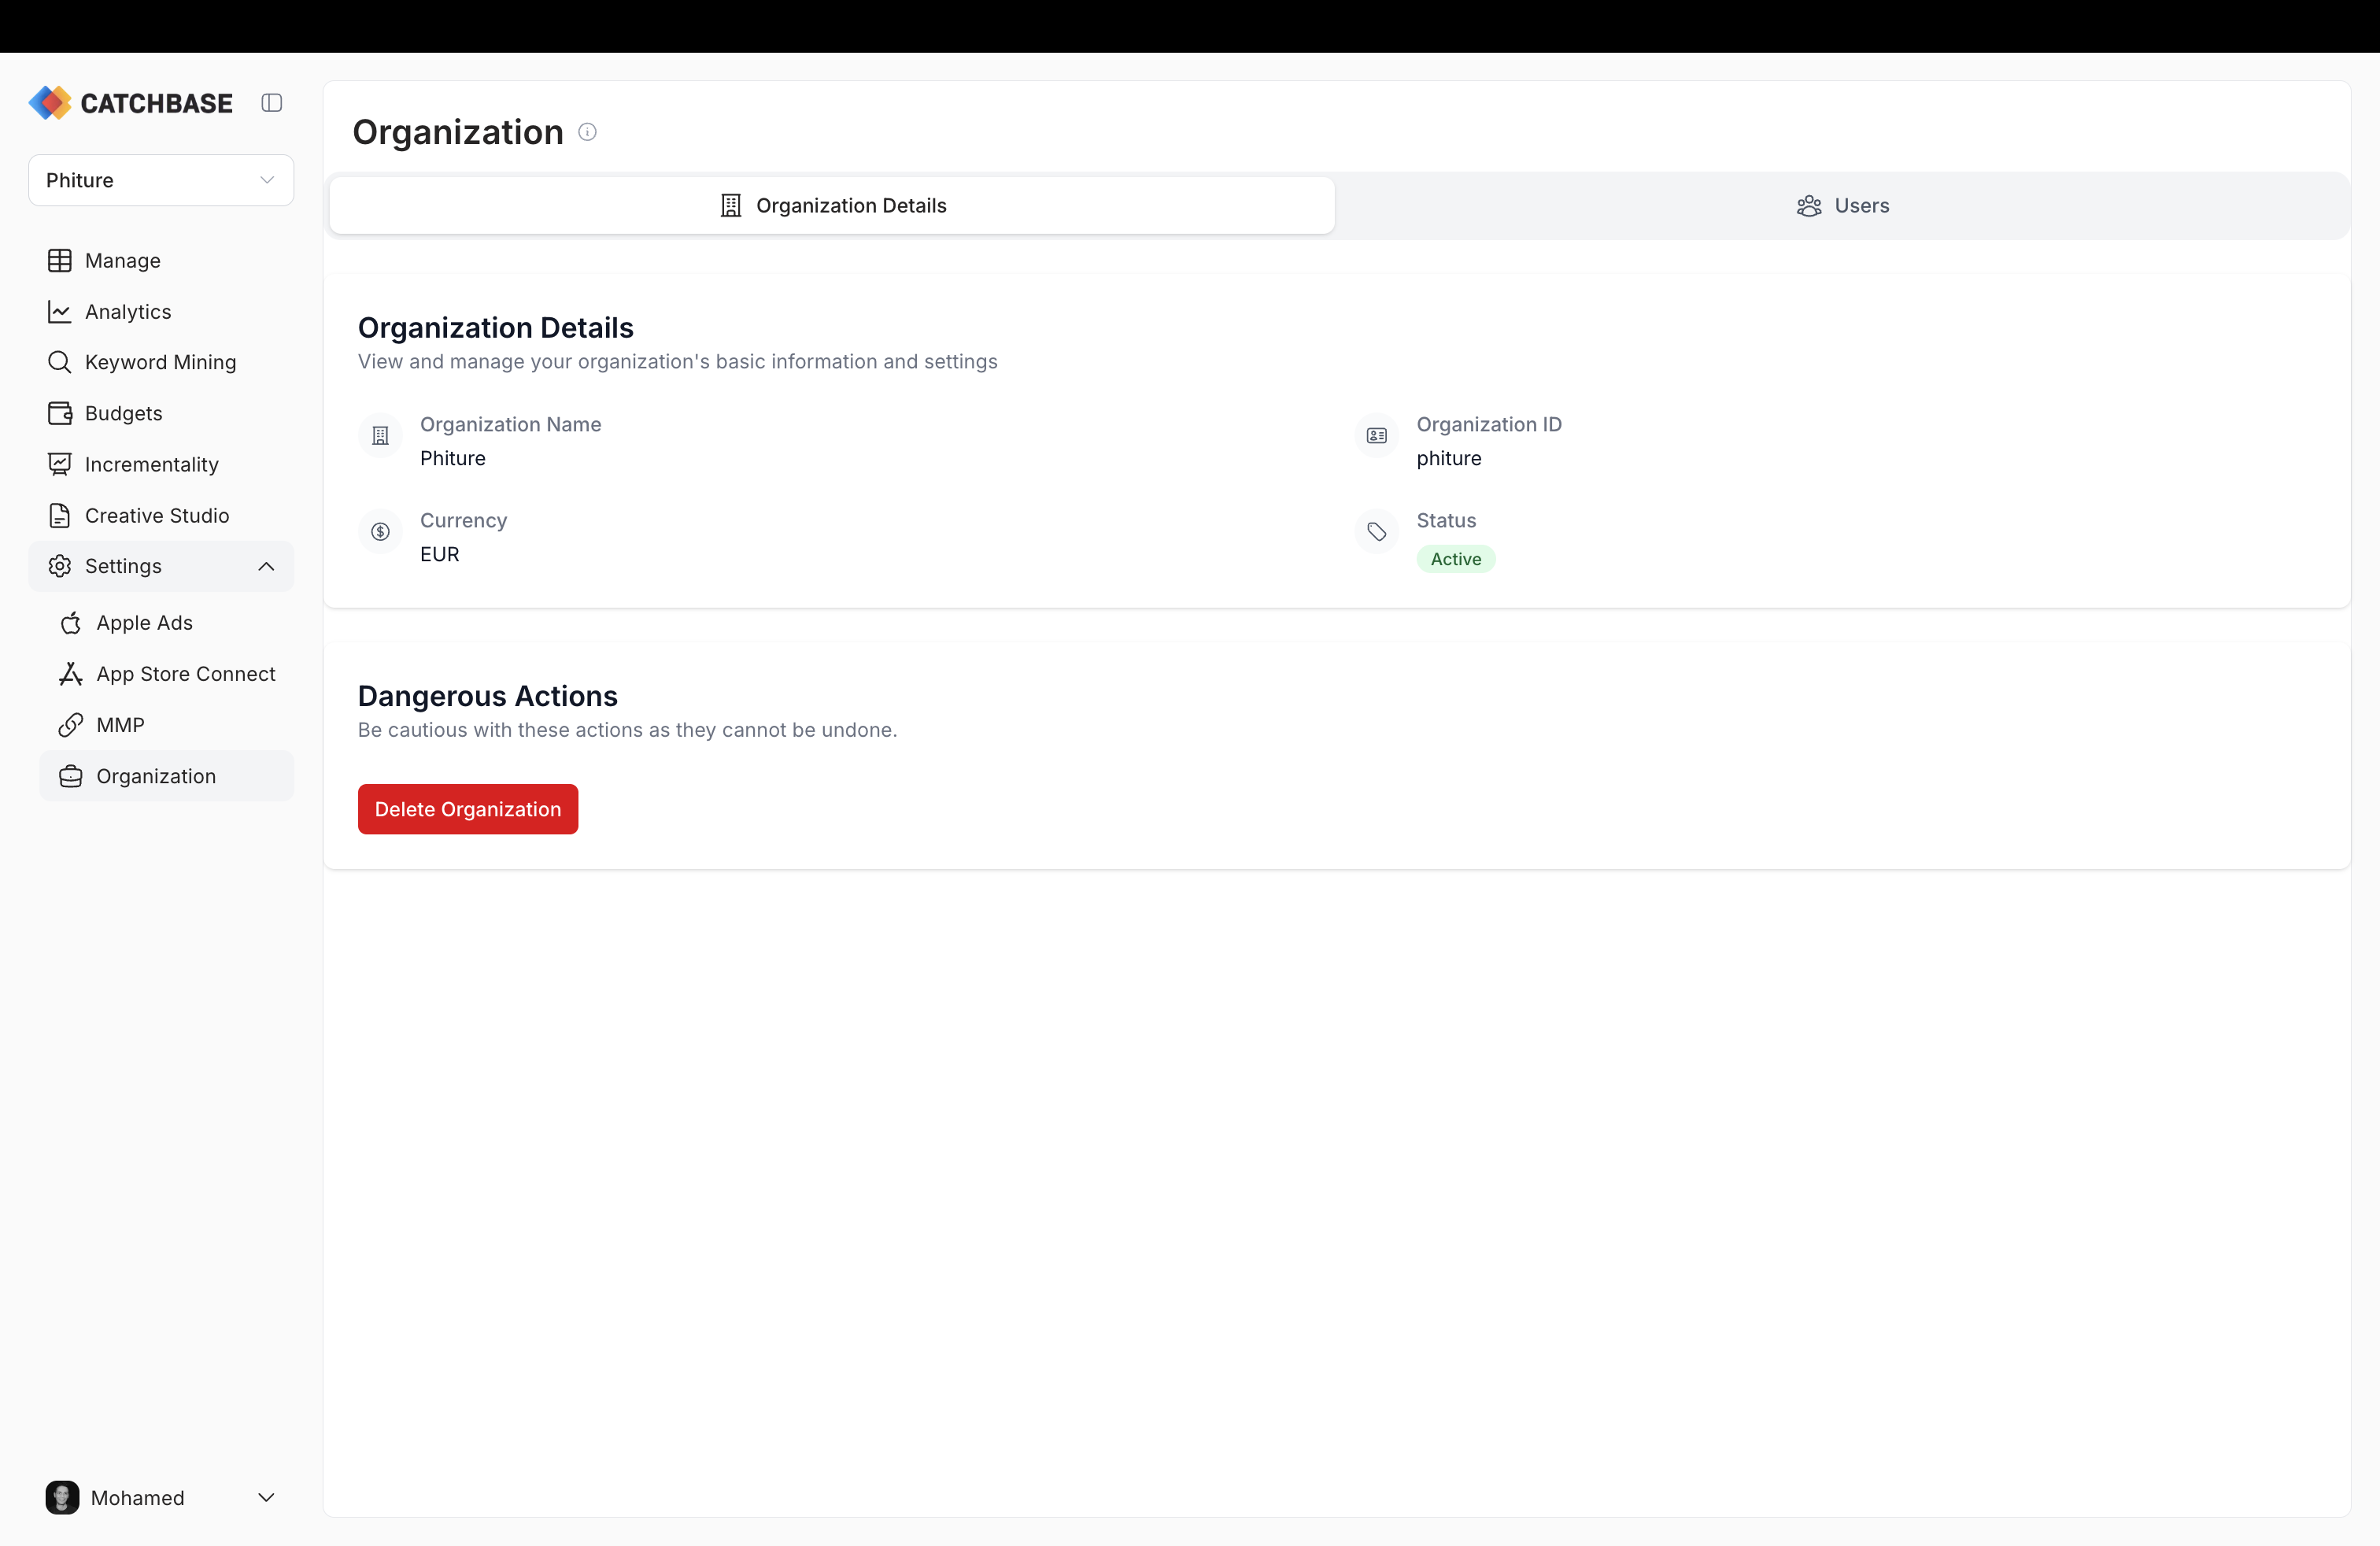
Task: Click the Creative Studio document icon
Action: tap(60, 515)
